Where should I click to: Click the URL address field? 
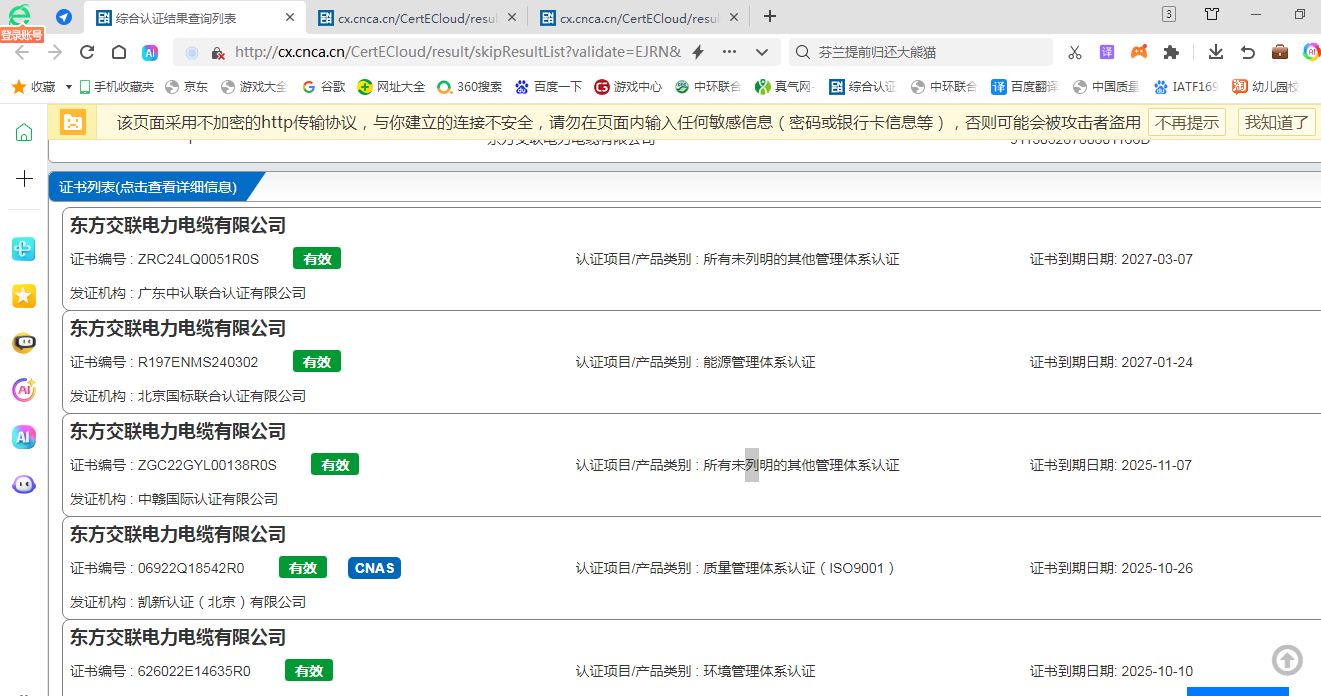click(460, 52)
